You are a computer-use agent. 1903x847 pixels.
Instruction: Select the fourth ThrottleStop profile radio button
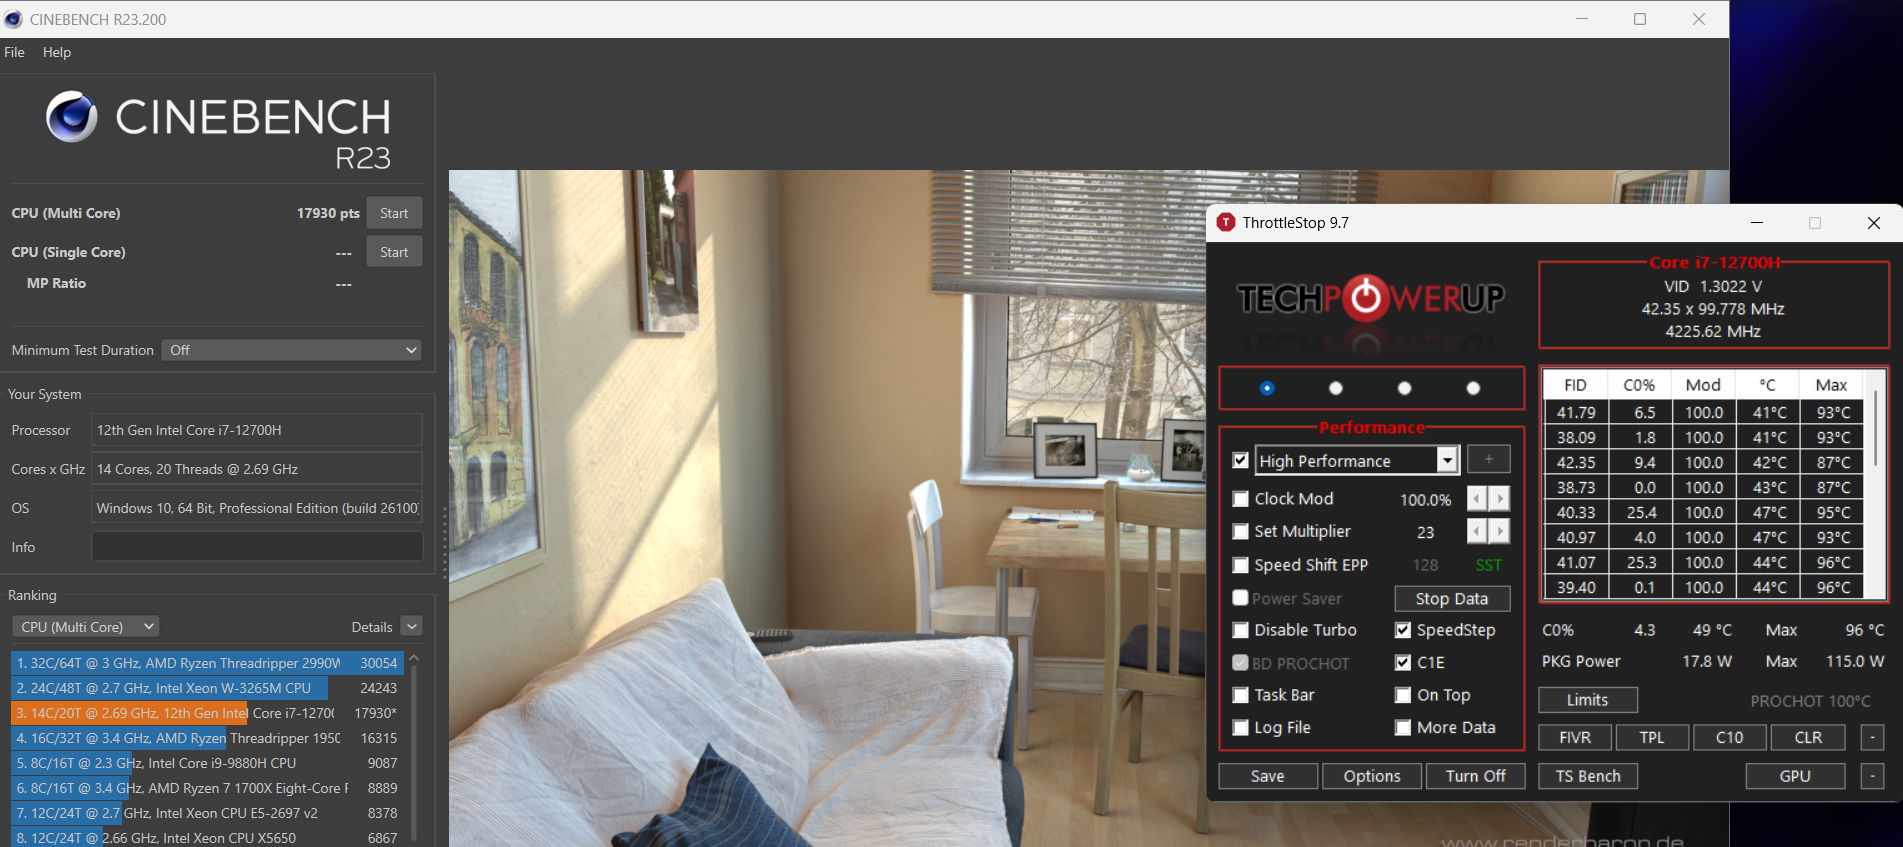pyautogui.click(x=1473, y=388)
